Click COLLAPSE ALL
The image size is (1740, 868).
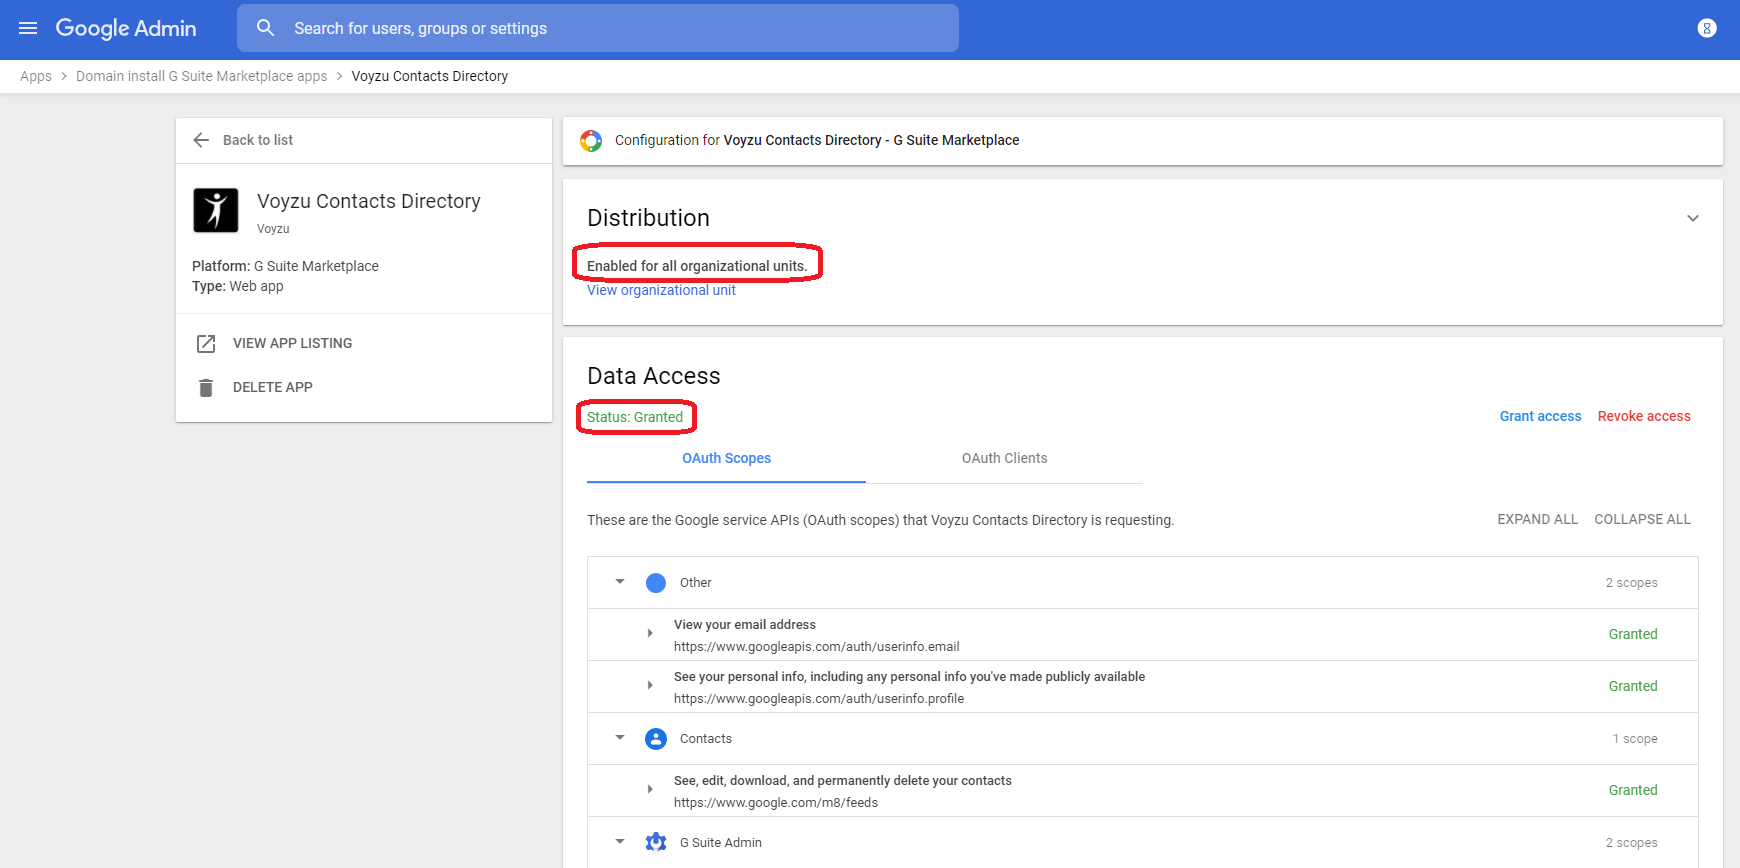pos(1642,519)
